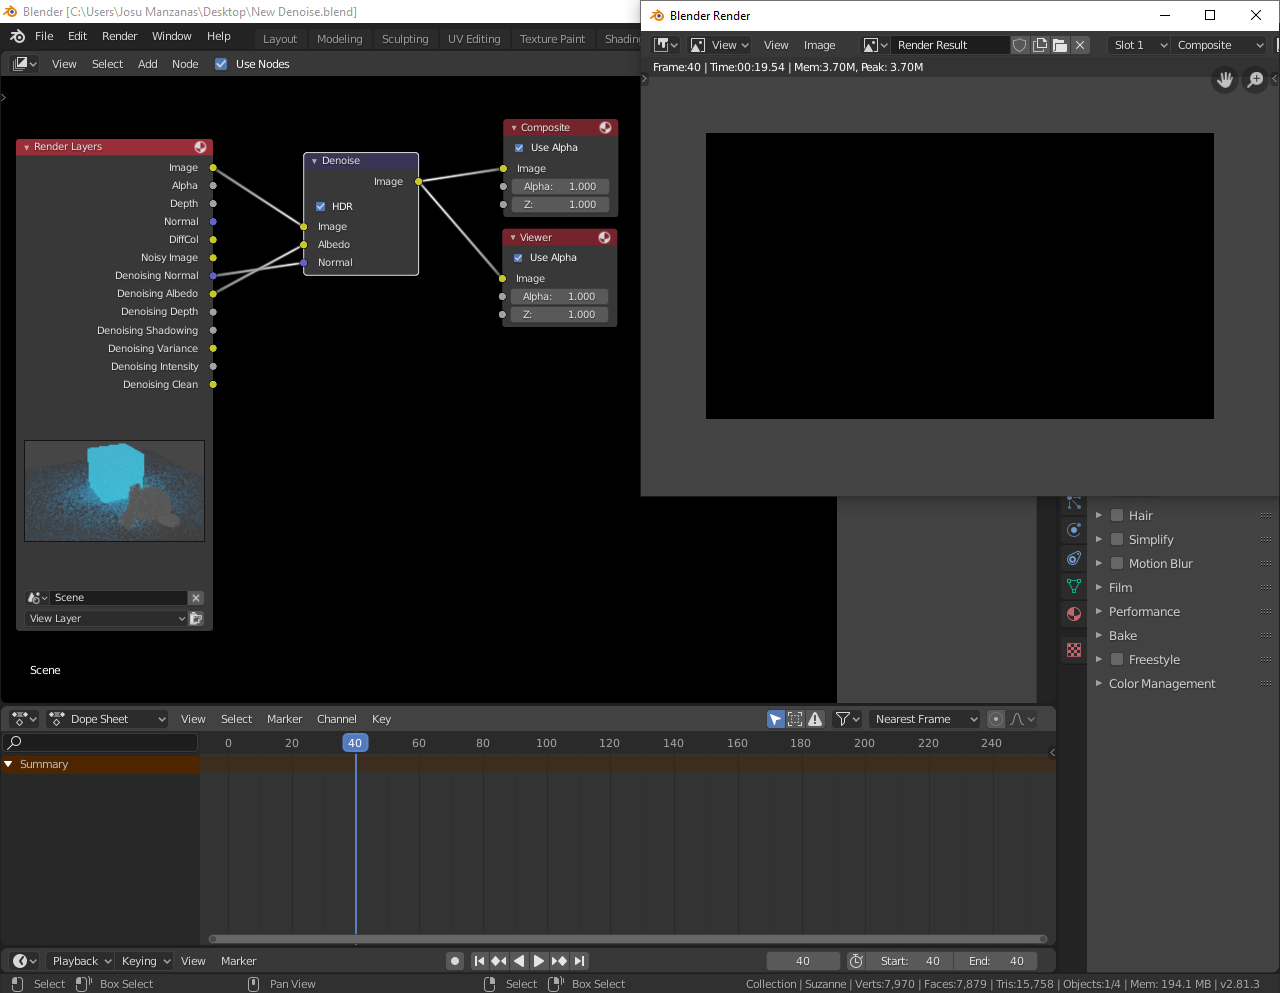Open the Composite layer dropdown in render window

tap(1221, 45)
